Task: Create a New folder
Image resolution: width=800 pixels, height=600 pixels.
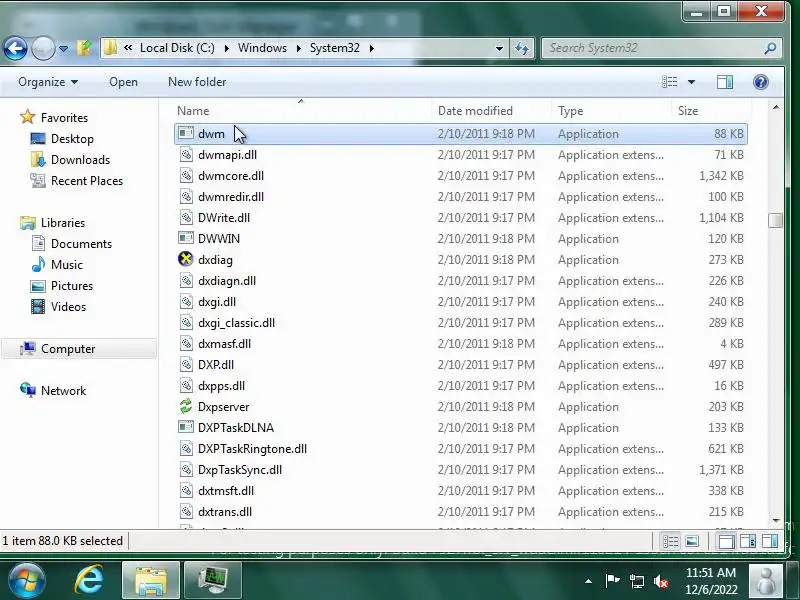Action: 197,82
